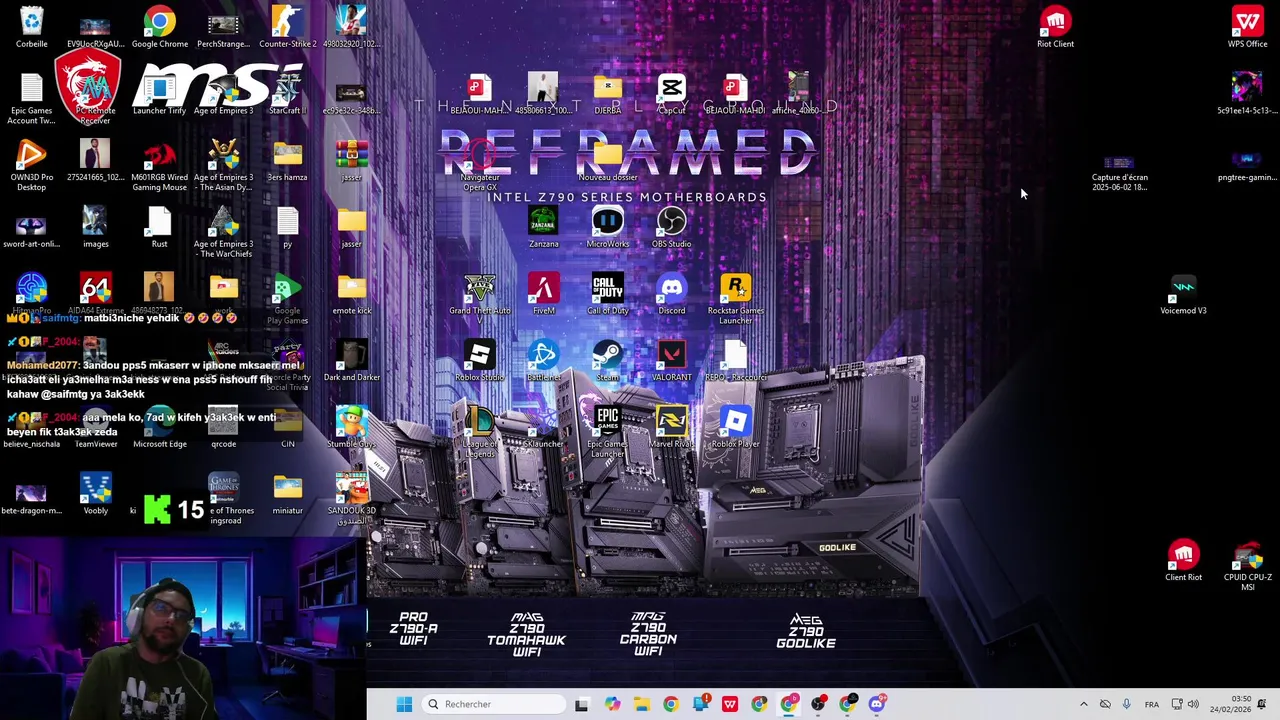1280x720 pixels.
Task: Select the miniatur folder
Action: tap(287, 494)
